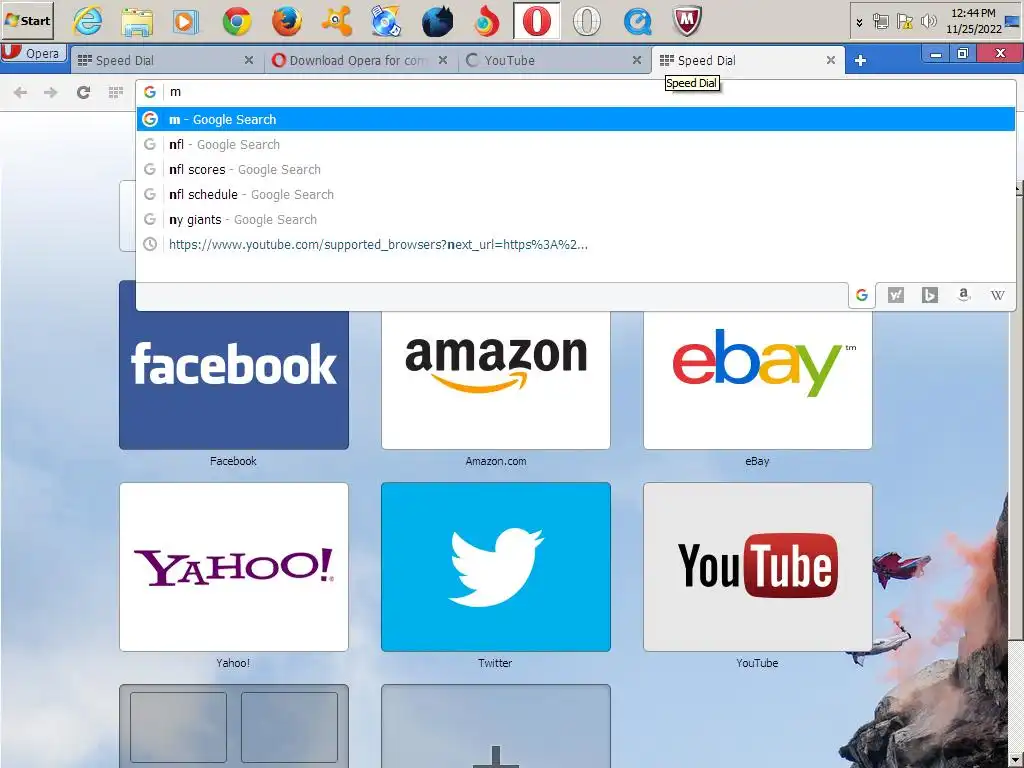Open Internet Explorer from the taskbar
This screenshot has width=1024, height=768.
pyautogui.click(x=88, y=21)
